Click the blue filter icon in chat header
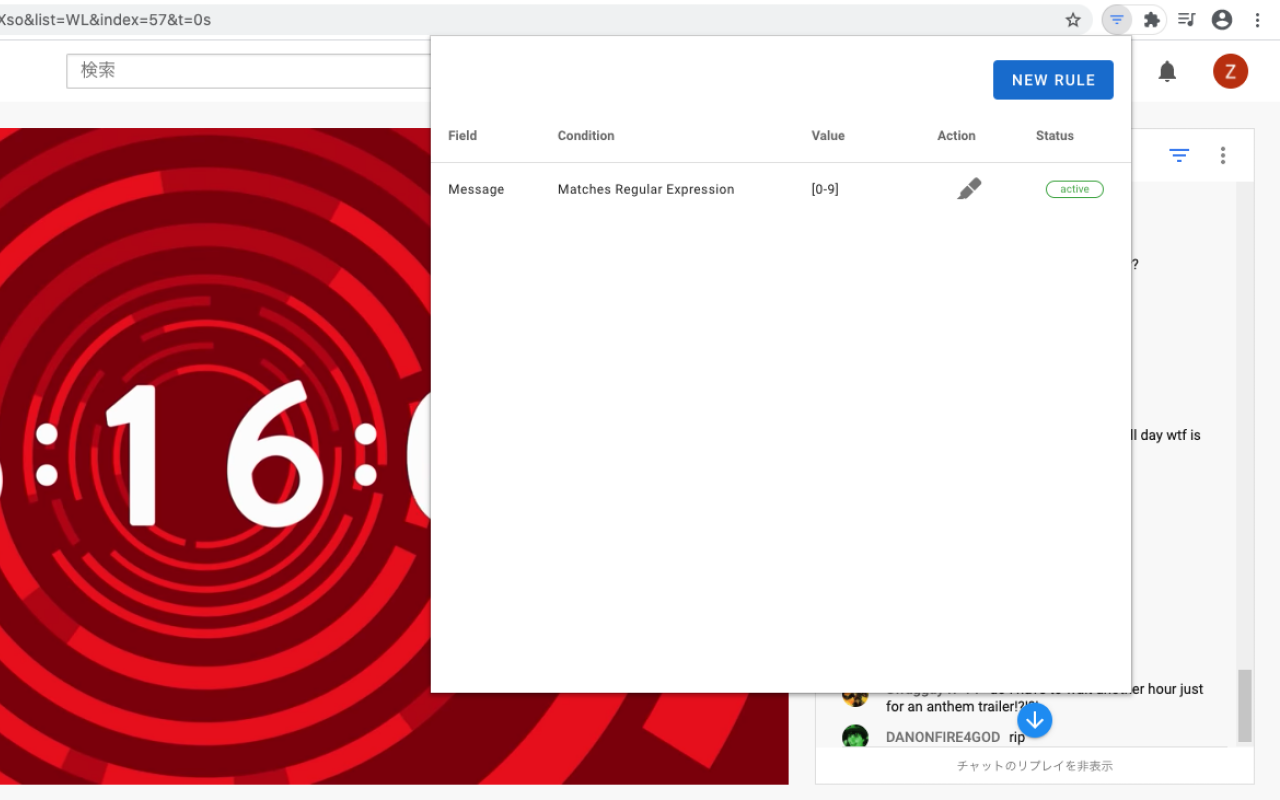1280x800 pixels. (1179, 155)
